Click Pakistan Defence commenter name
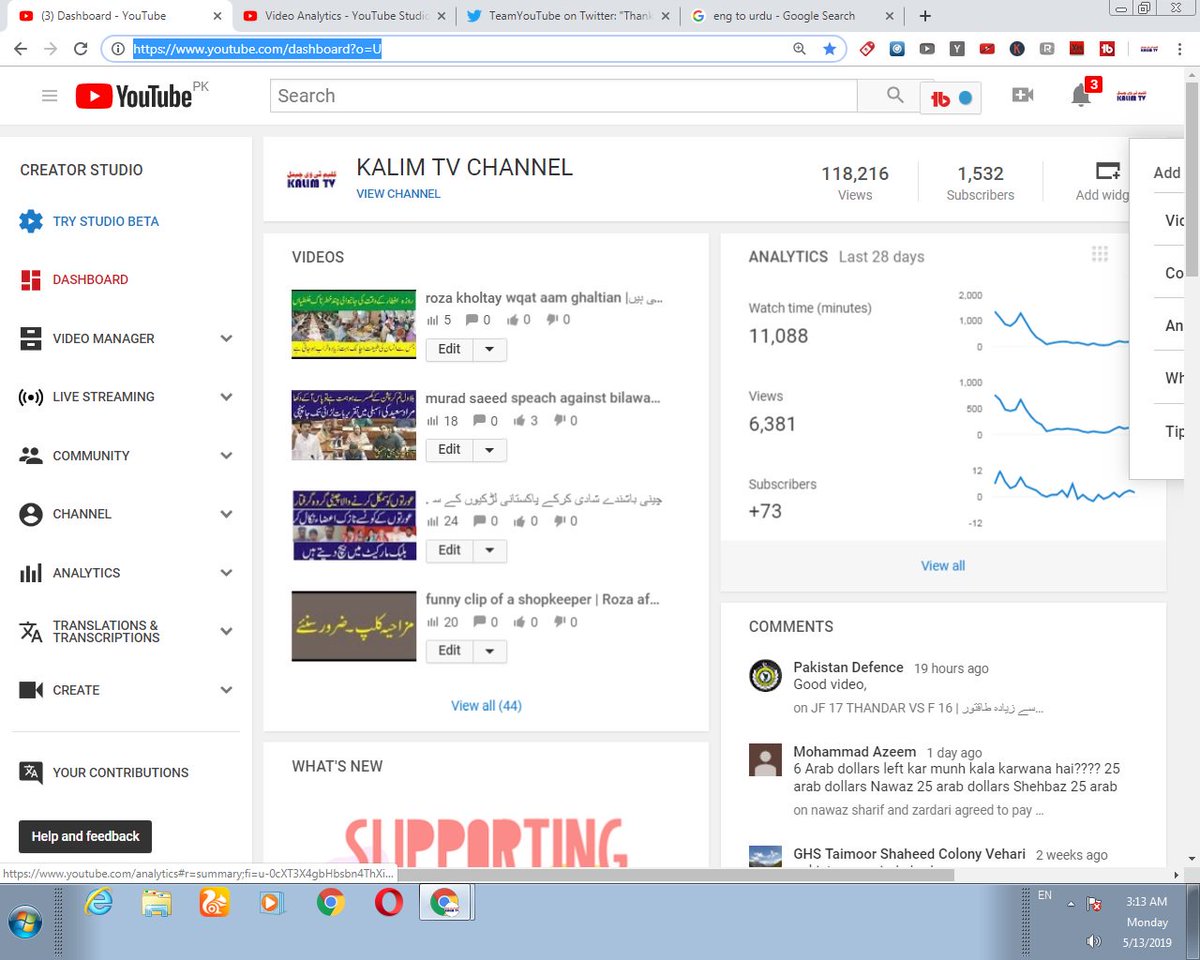Screen dimensions: 1200x960 tap(848, 667)
